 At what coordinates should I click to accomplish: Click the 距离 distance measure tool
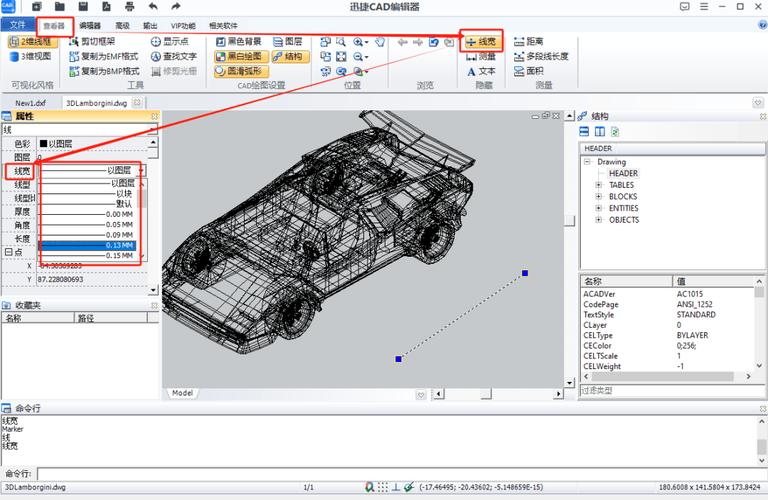pos(528,42)
